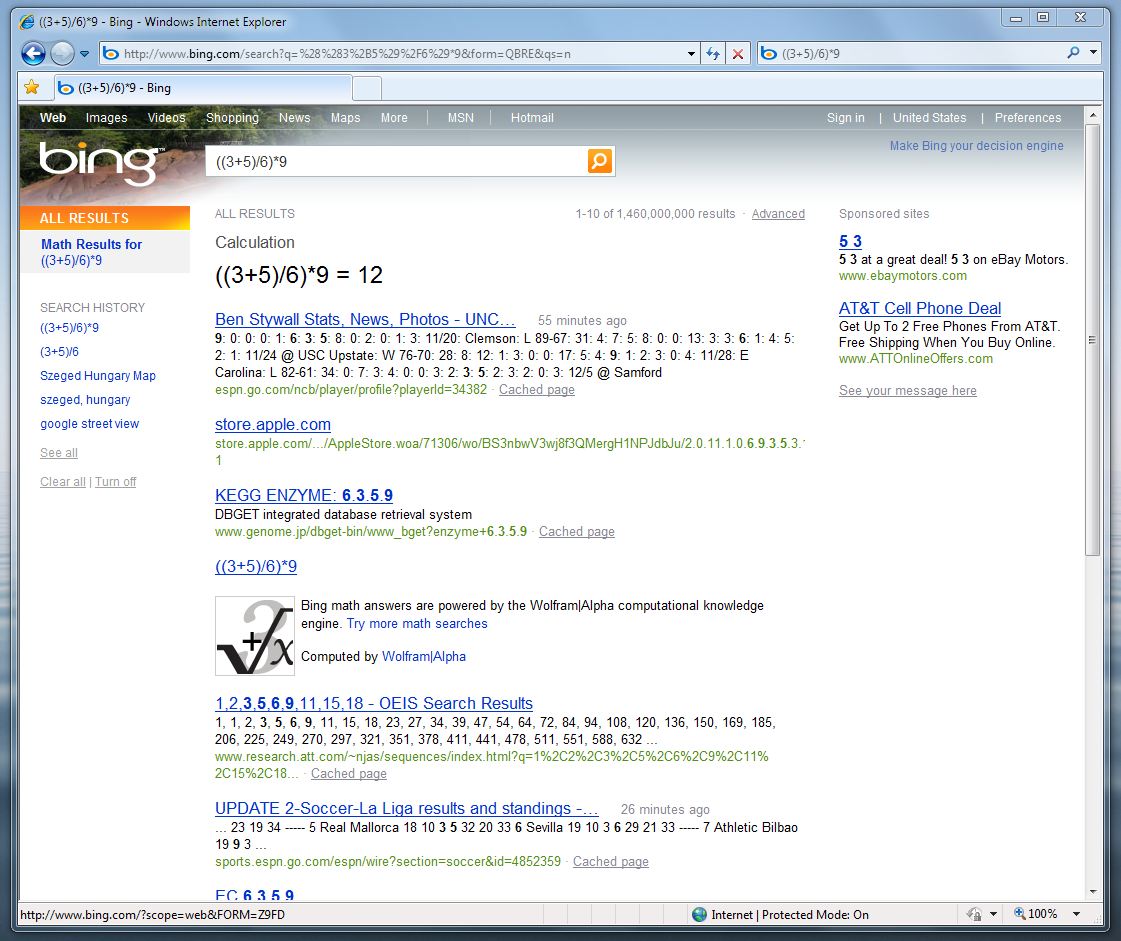Open Preferences link

(1027, 118)
